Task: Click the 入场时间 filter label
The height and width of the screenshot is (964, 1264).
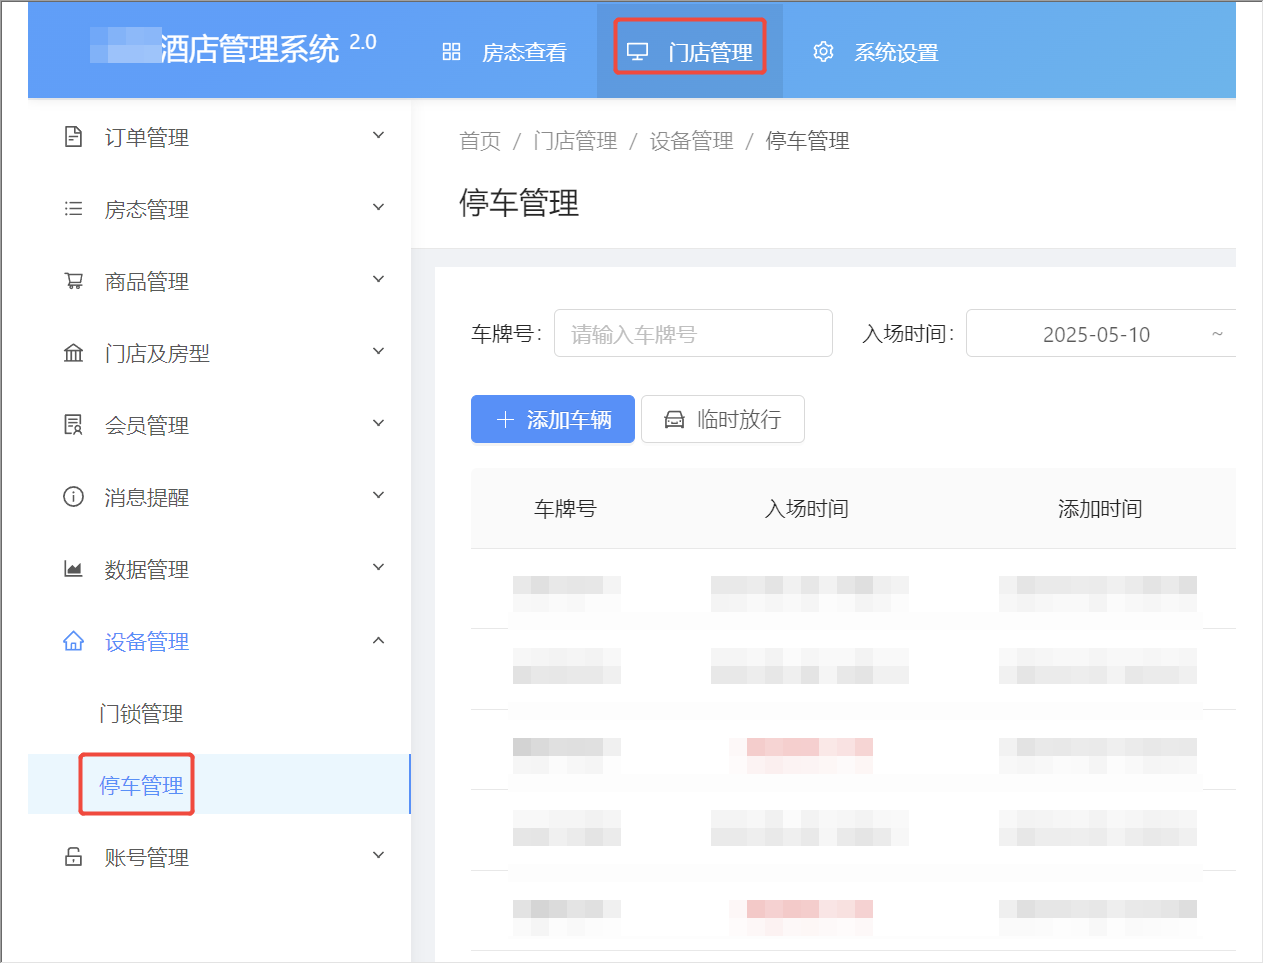Action: coord(908,334)
